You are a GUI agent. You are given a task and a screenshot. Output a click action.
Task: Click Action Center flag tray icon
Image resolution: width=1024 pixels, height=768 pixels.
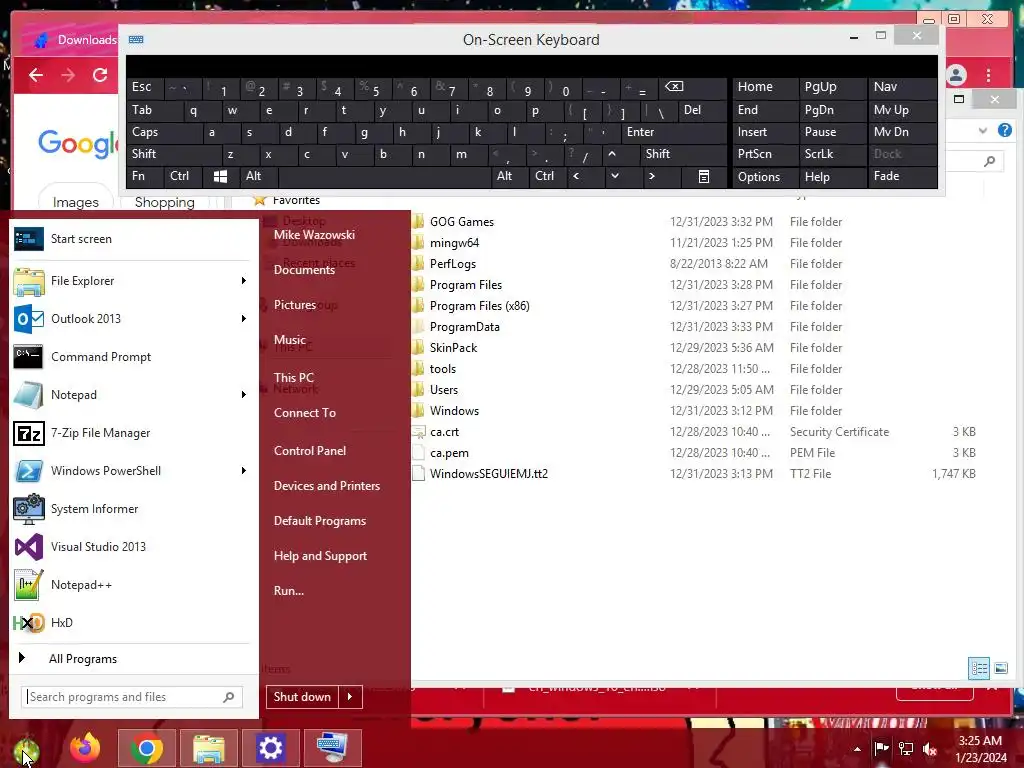pos(881,748)
